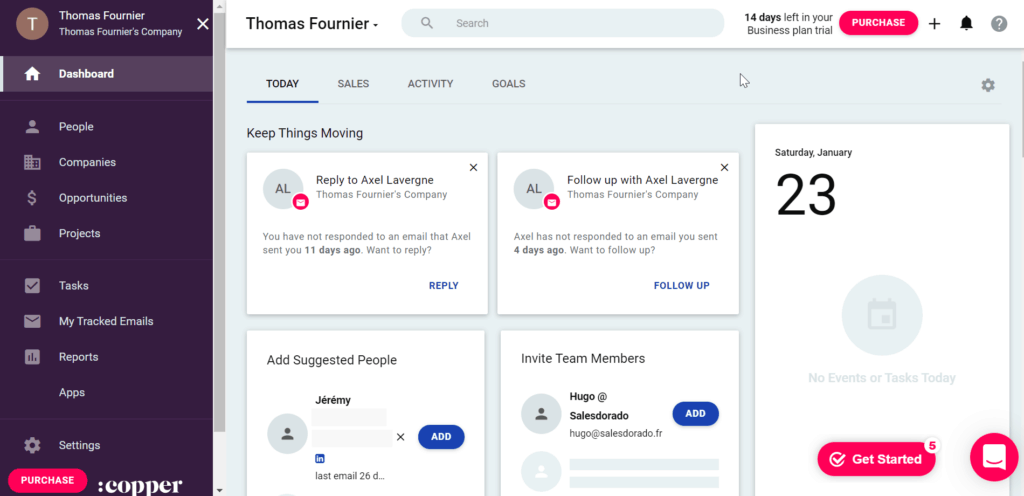Open Opportunities in the sidebar
The width and height of the screenshot is (1024, 496).
(x=93, y=198)
